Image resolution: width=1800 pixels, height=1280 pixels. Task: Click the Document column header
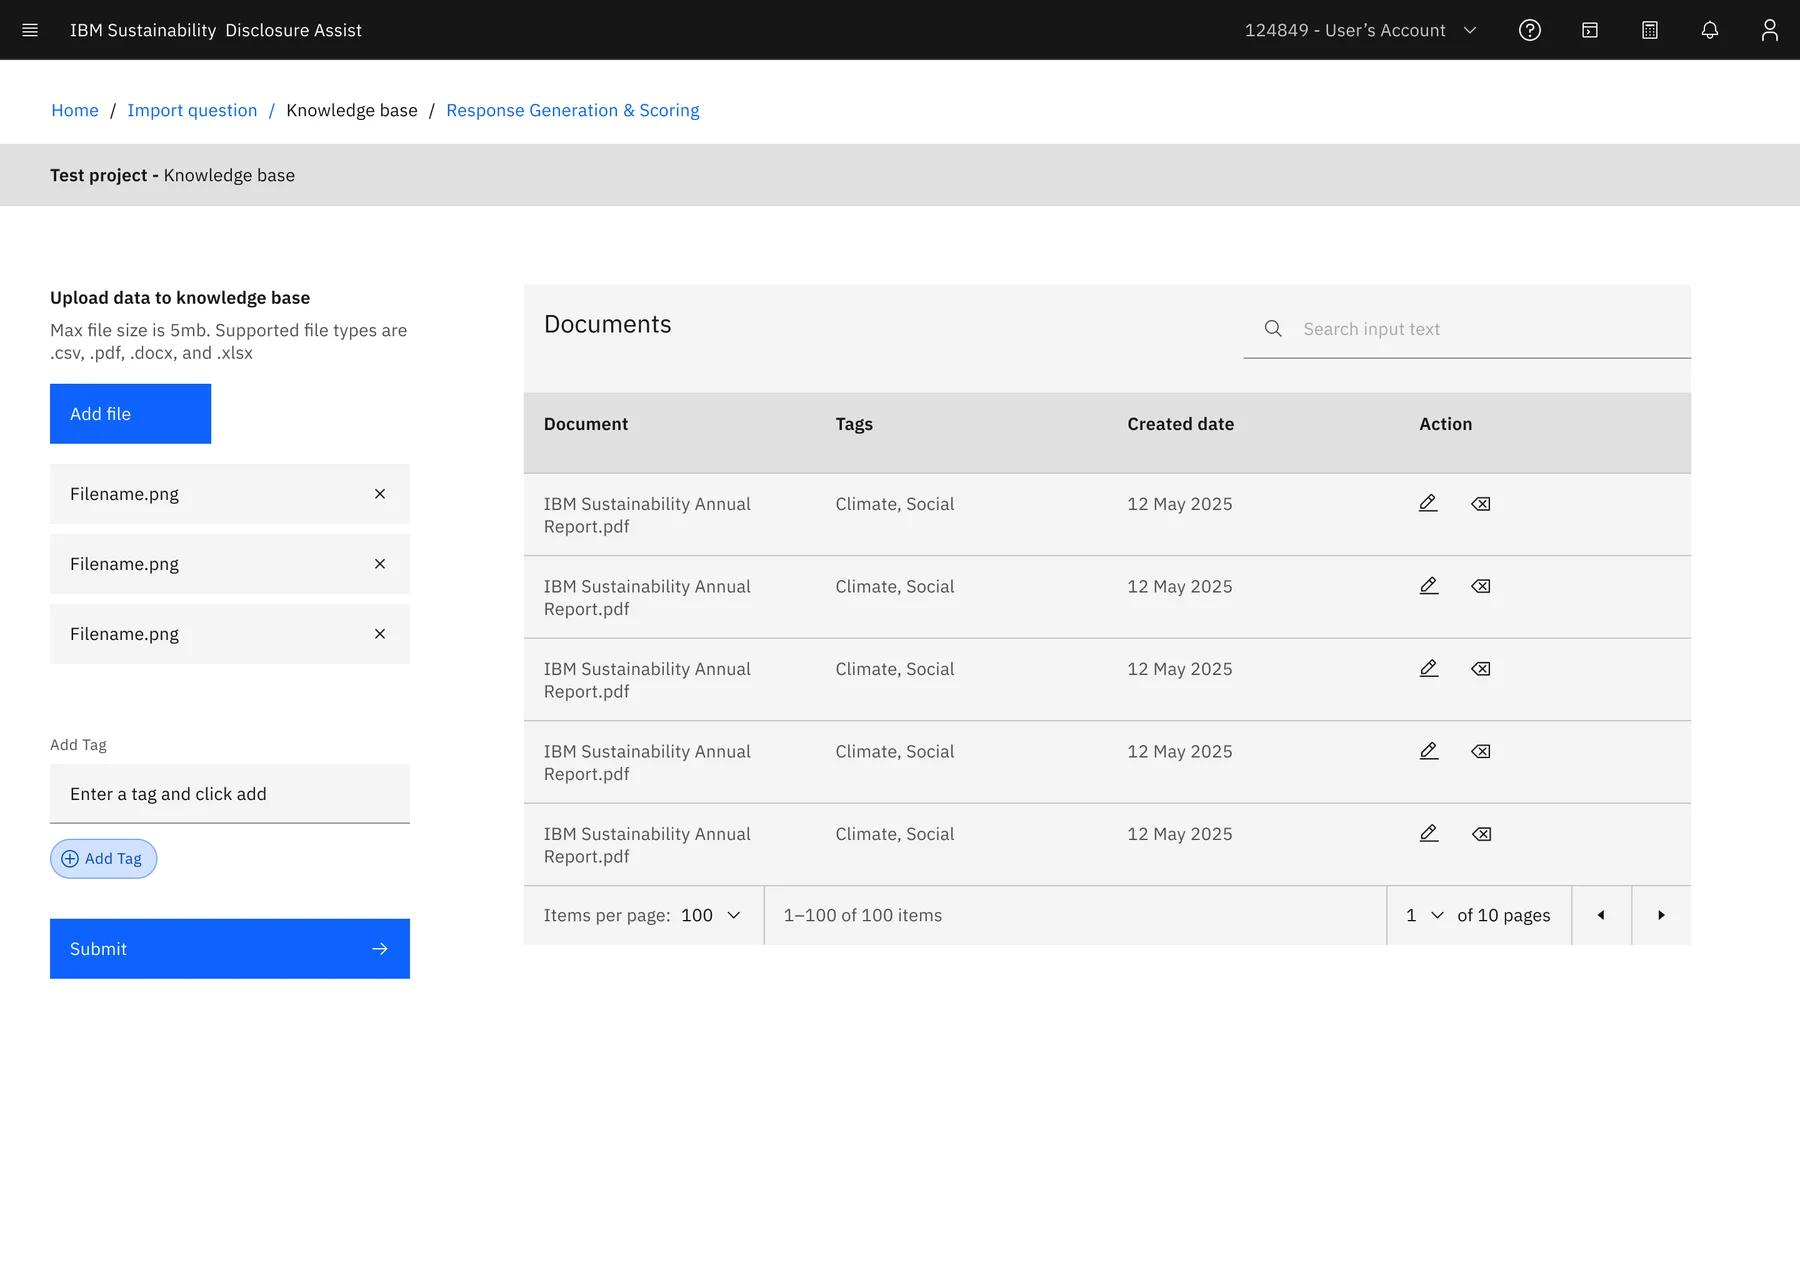(586, 424)
